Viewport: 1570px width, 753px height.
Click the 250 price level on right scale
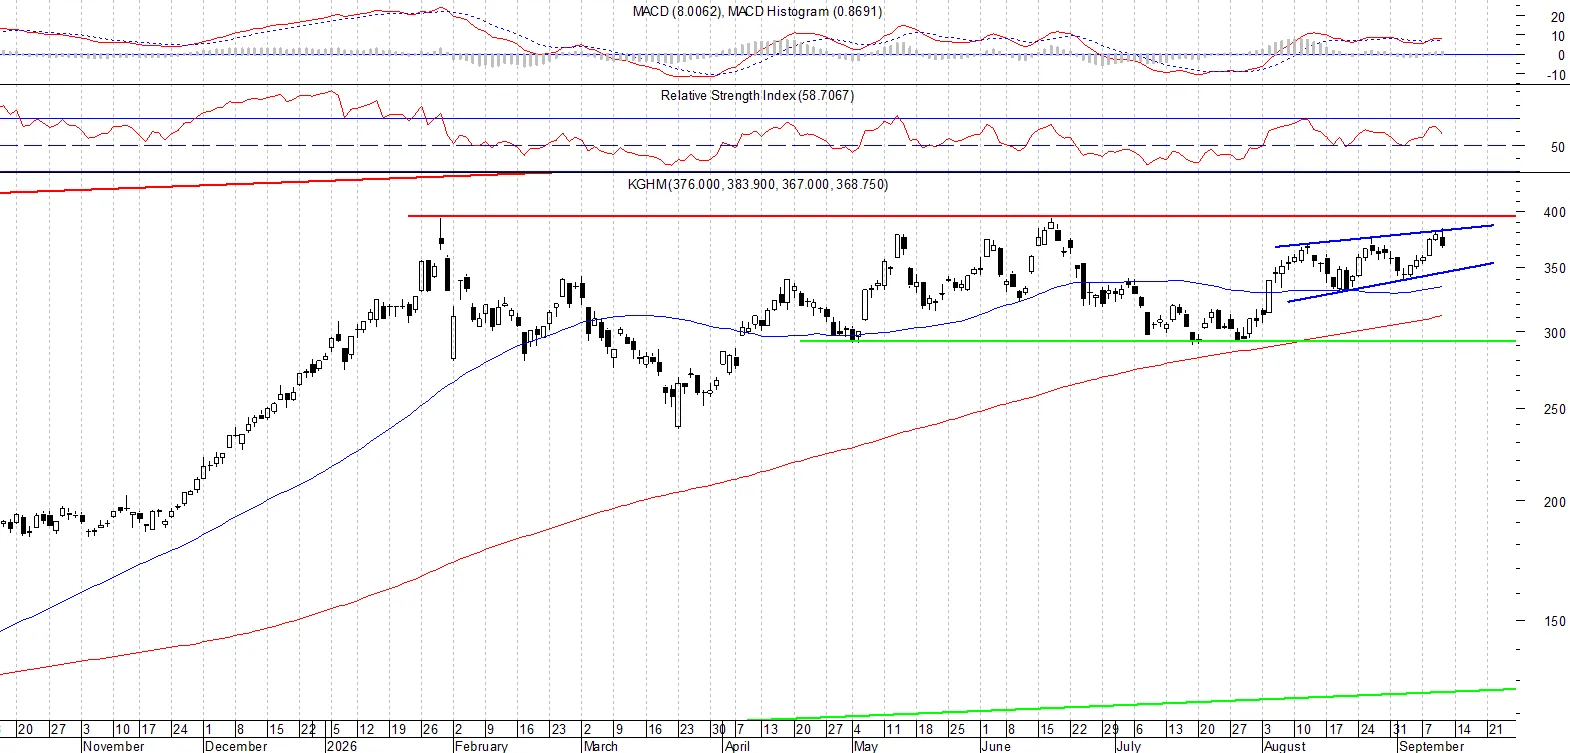(x=1555, y=409)
